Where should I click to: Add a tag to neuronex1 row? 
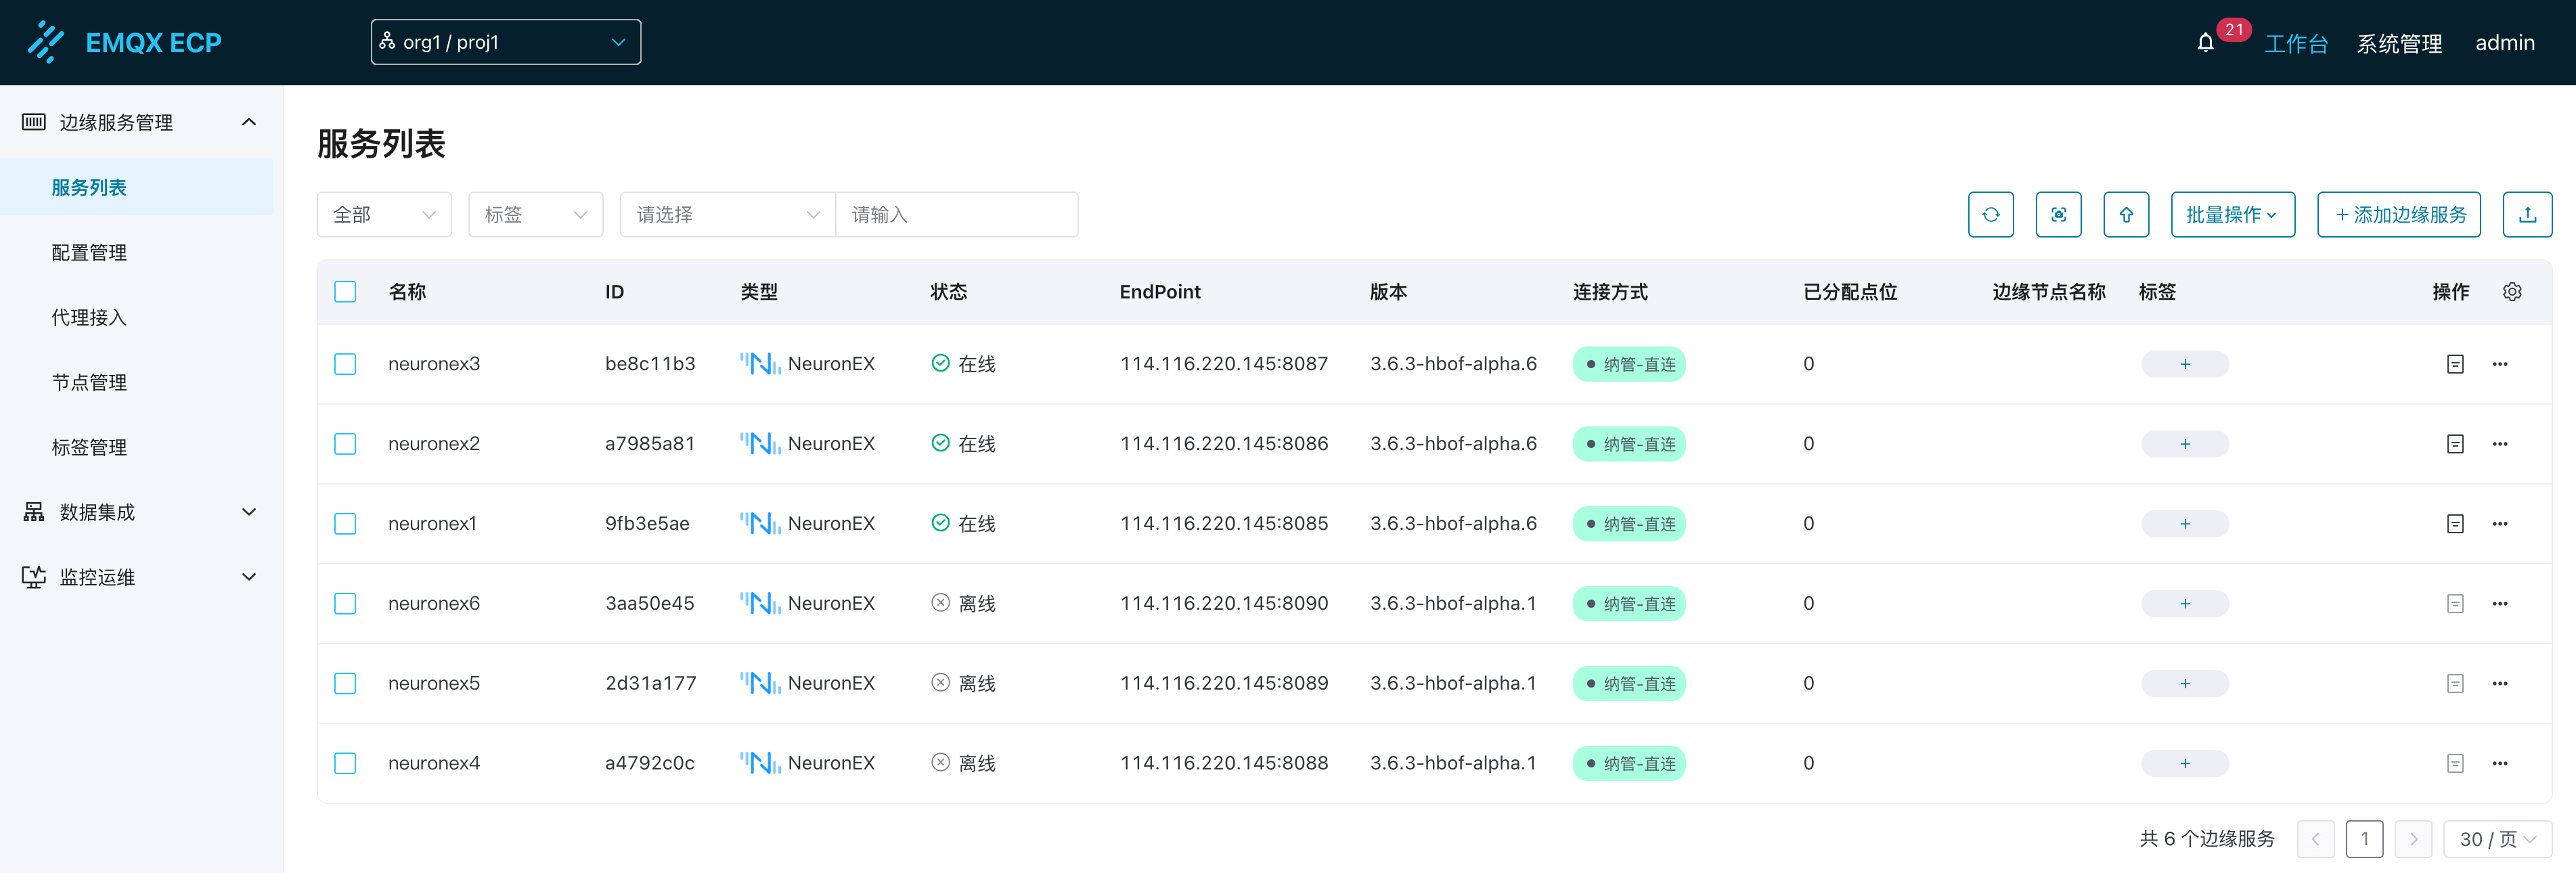coord(2184,524)
